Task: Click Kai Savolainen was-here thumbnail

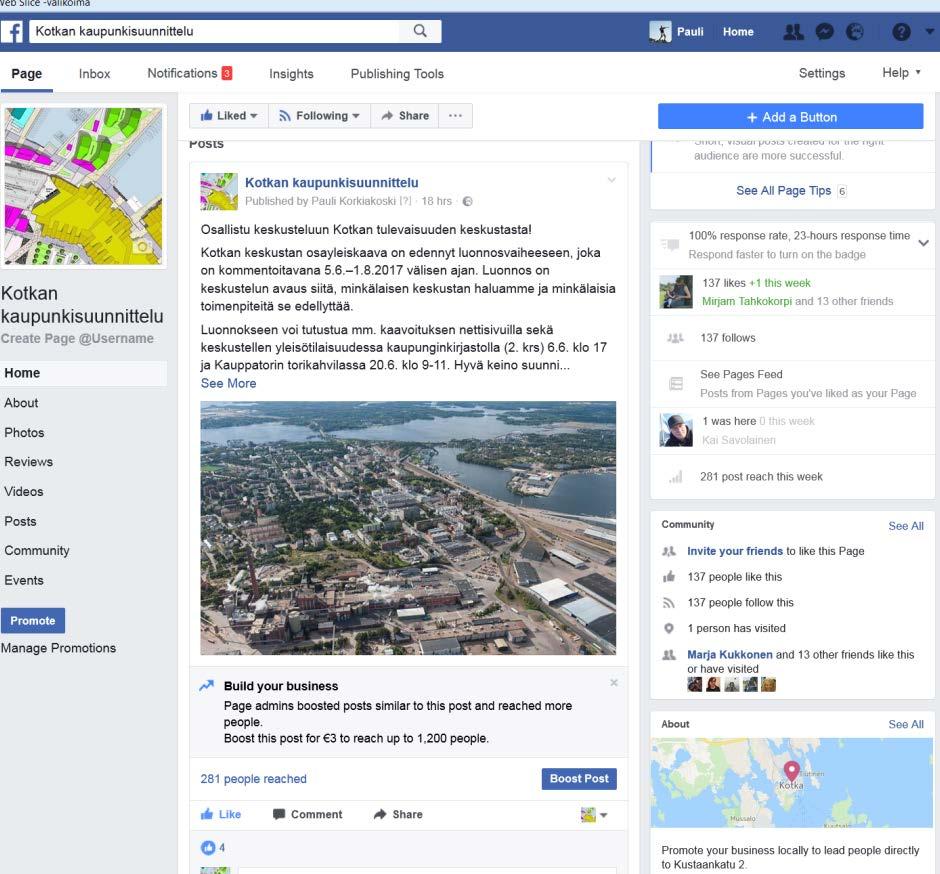Action: [x=676, y=430]
